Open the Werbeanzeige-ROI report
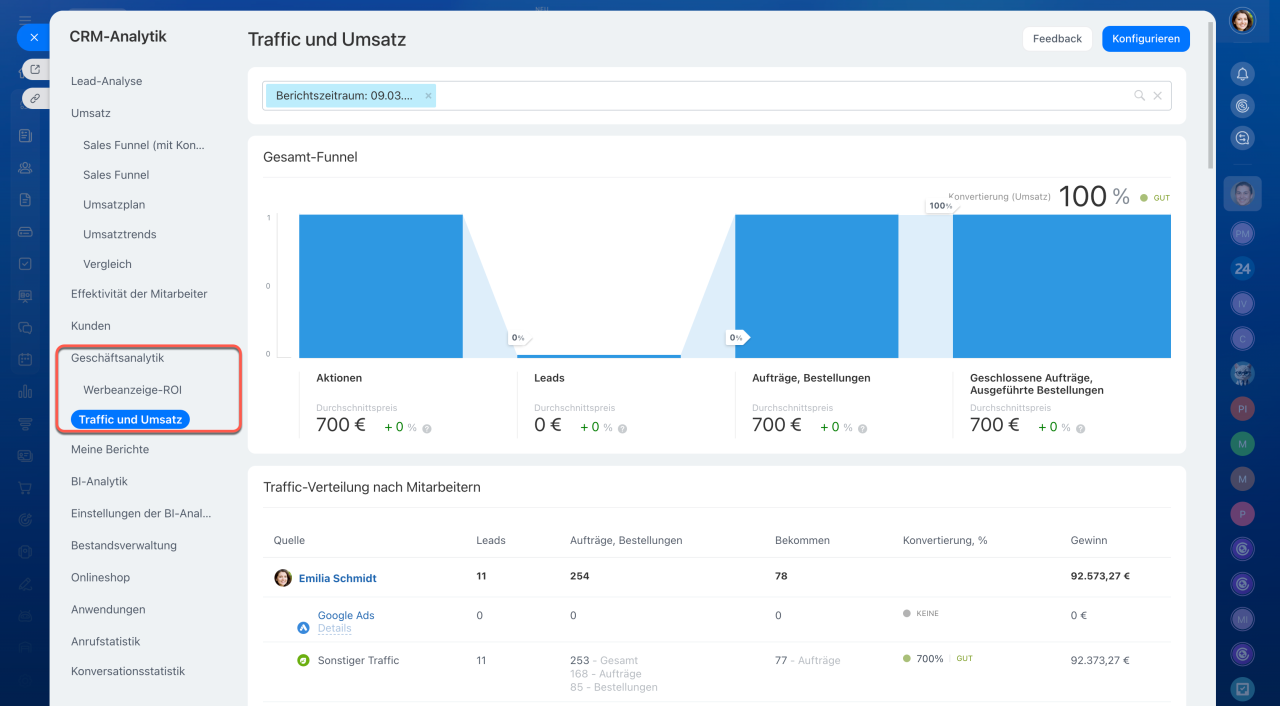 click(x=132, y=389)
